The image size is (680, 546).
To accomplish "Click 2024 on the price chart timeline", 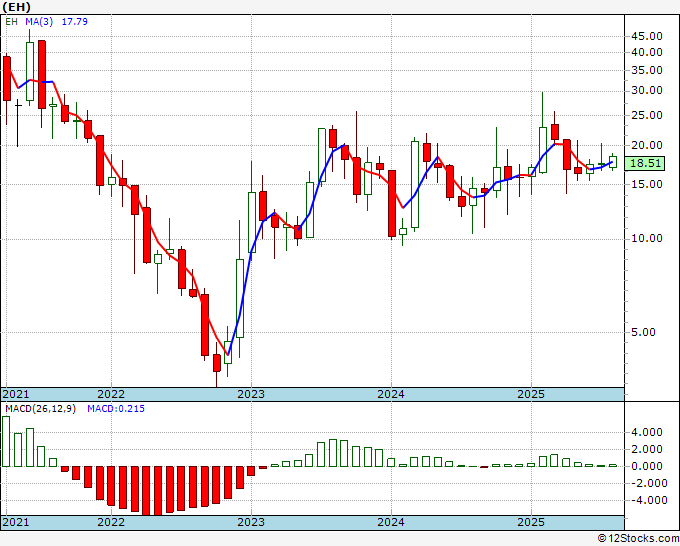I will click(391, 394).
